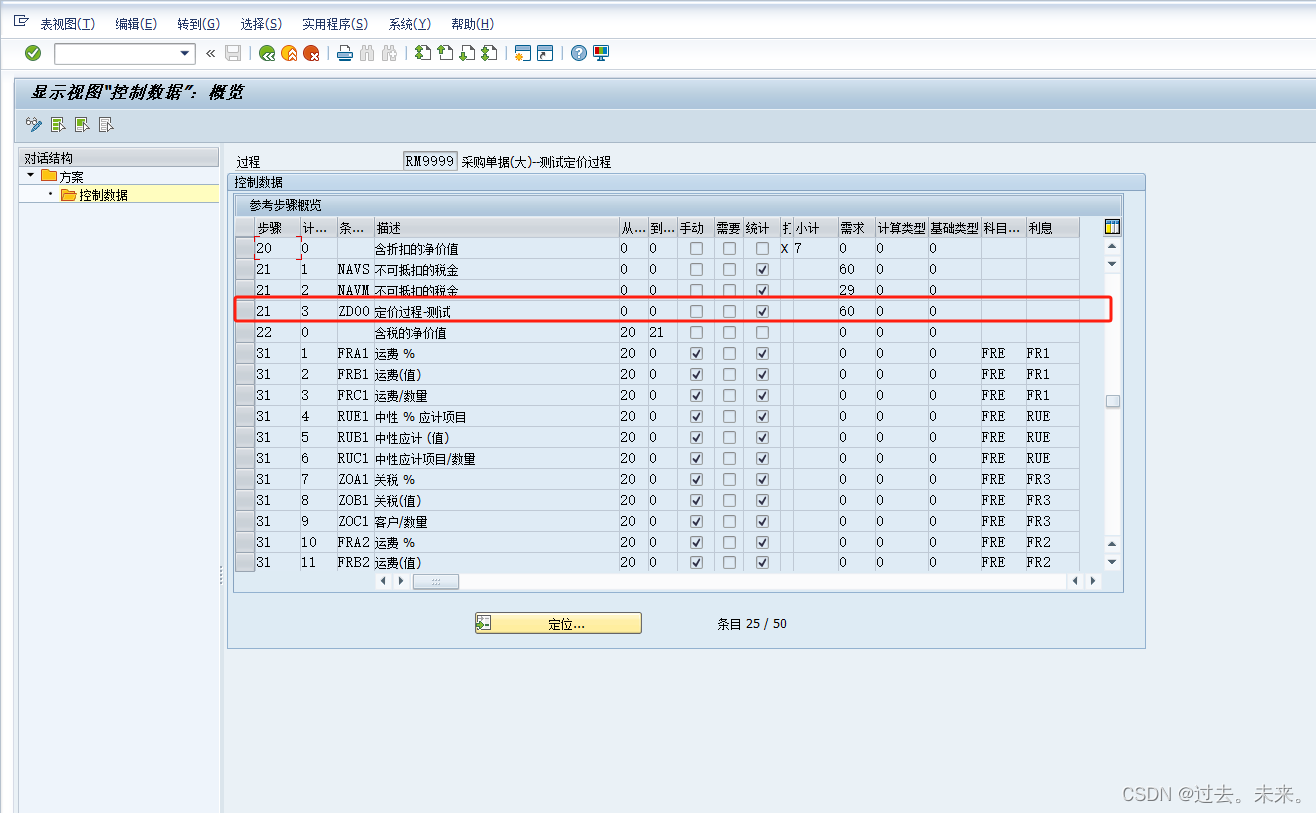Viewport: 1316px width, 813px height.
Task: Click the green Back icon
Action: 267,53
